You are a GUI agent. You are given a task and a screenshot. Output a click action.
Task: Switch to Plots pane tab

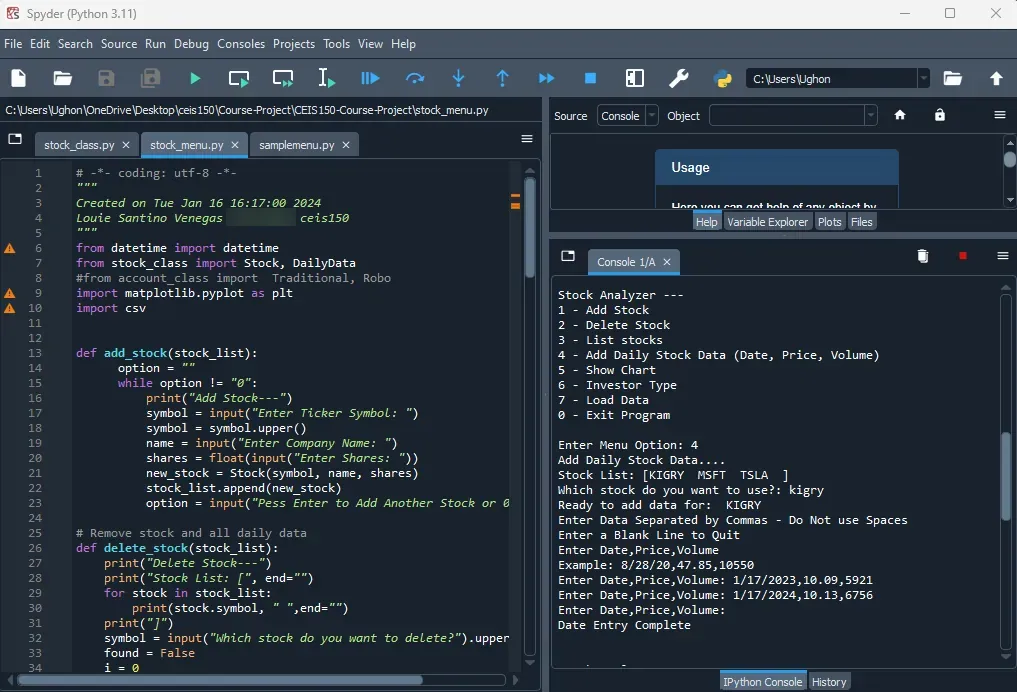[x=830, y=222]
